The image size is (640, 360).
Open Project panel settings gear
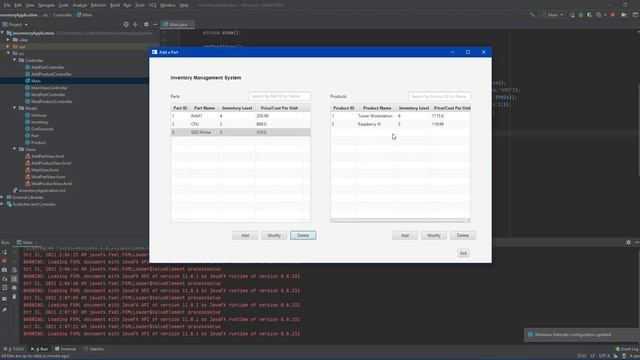coord(146,24)
